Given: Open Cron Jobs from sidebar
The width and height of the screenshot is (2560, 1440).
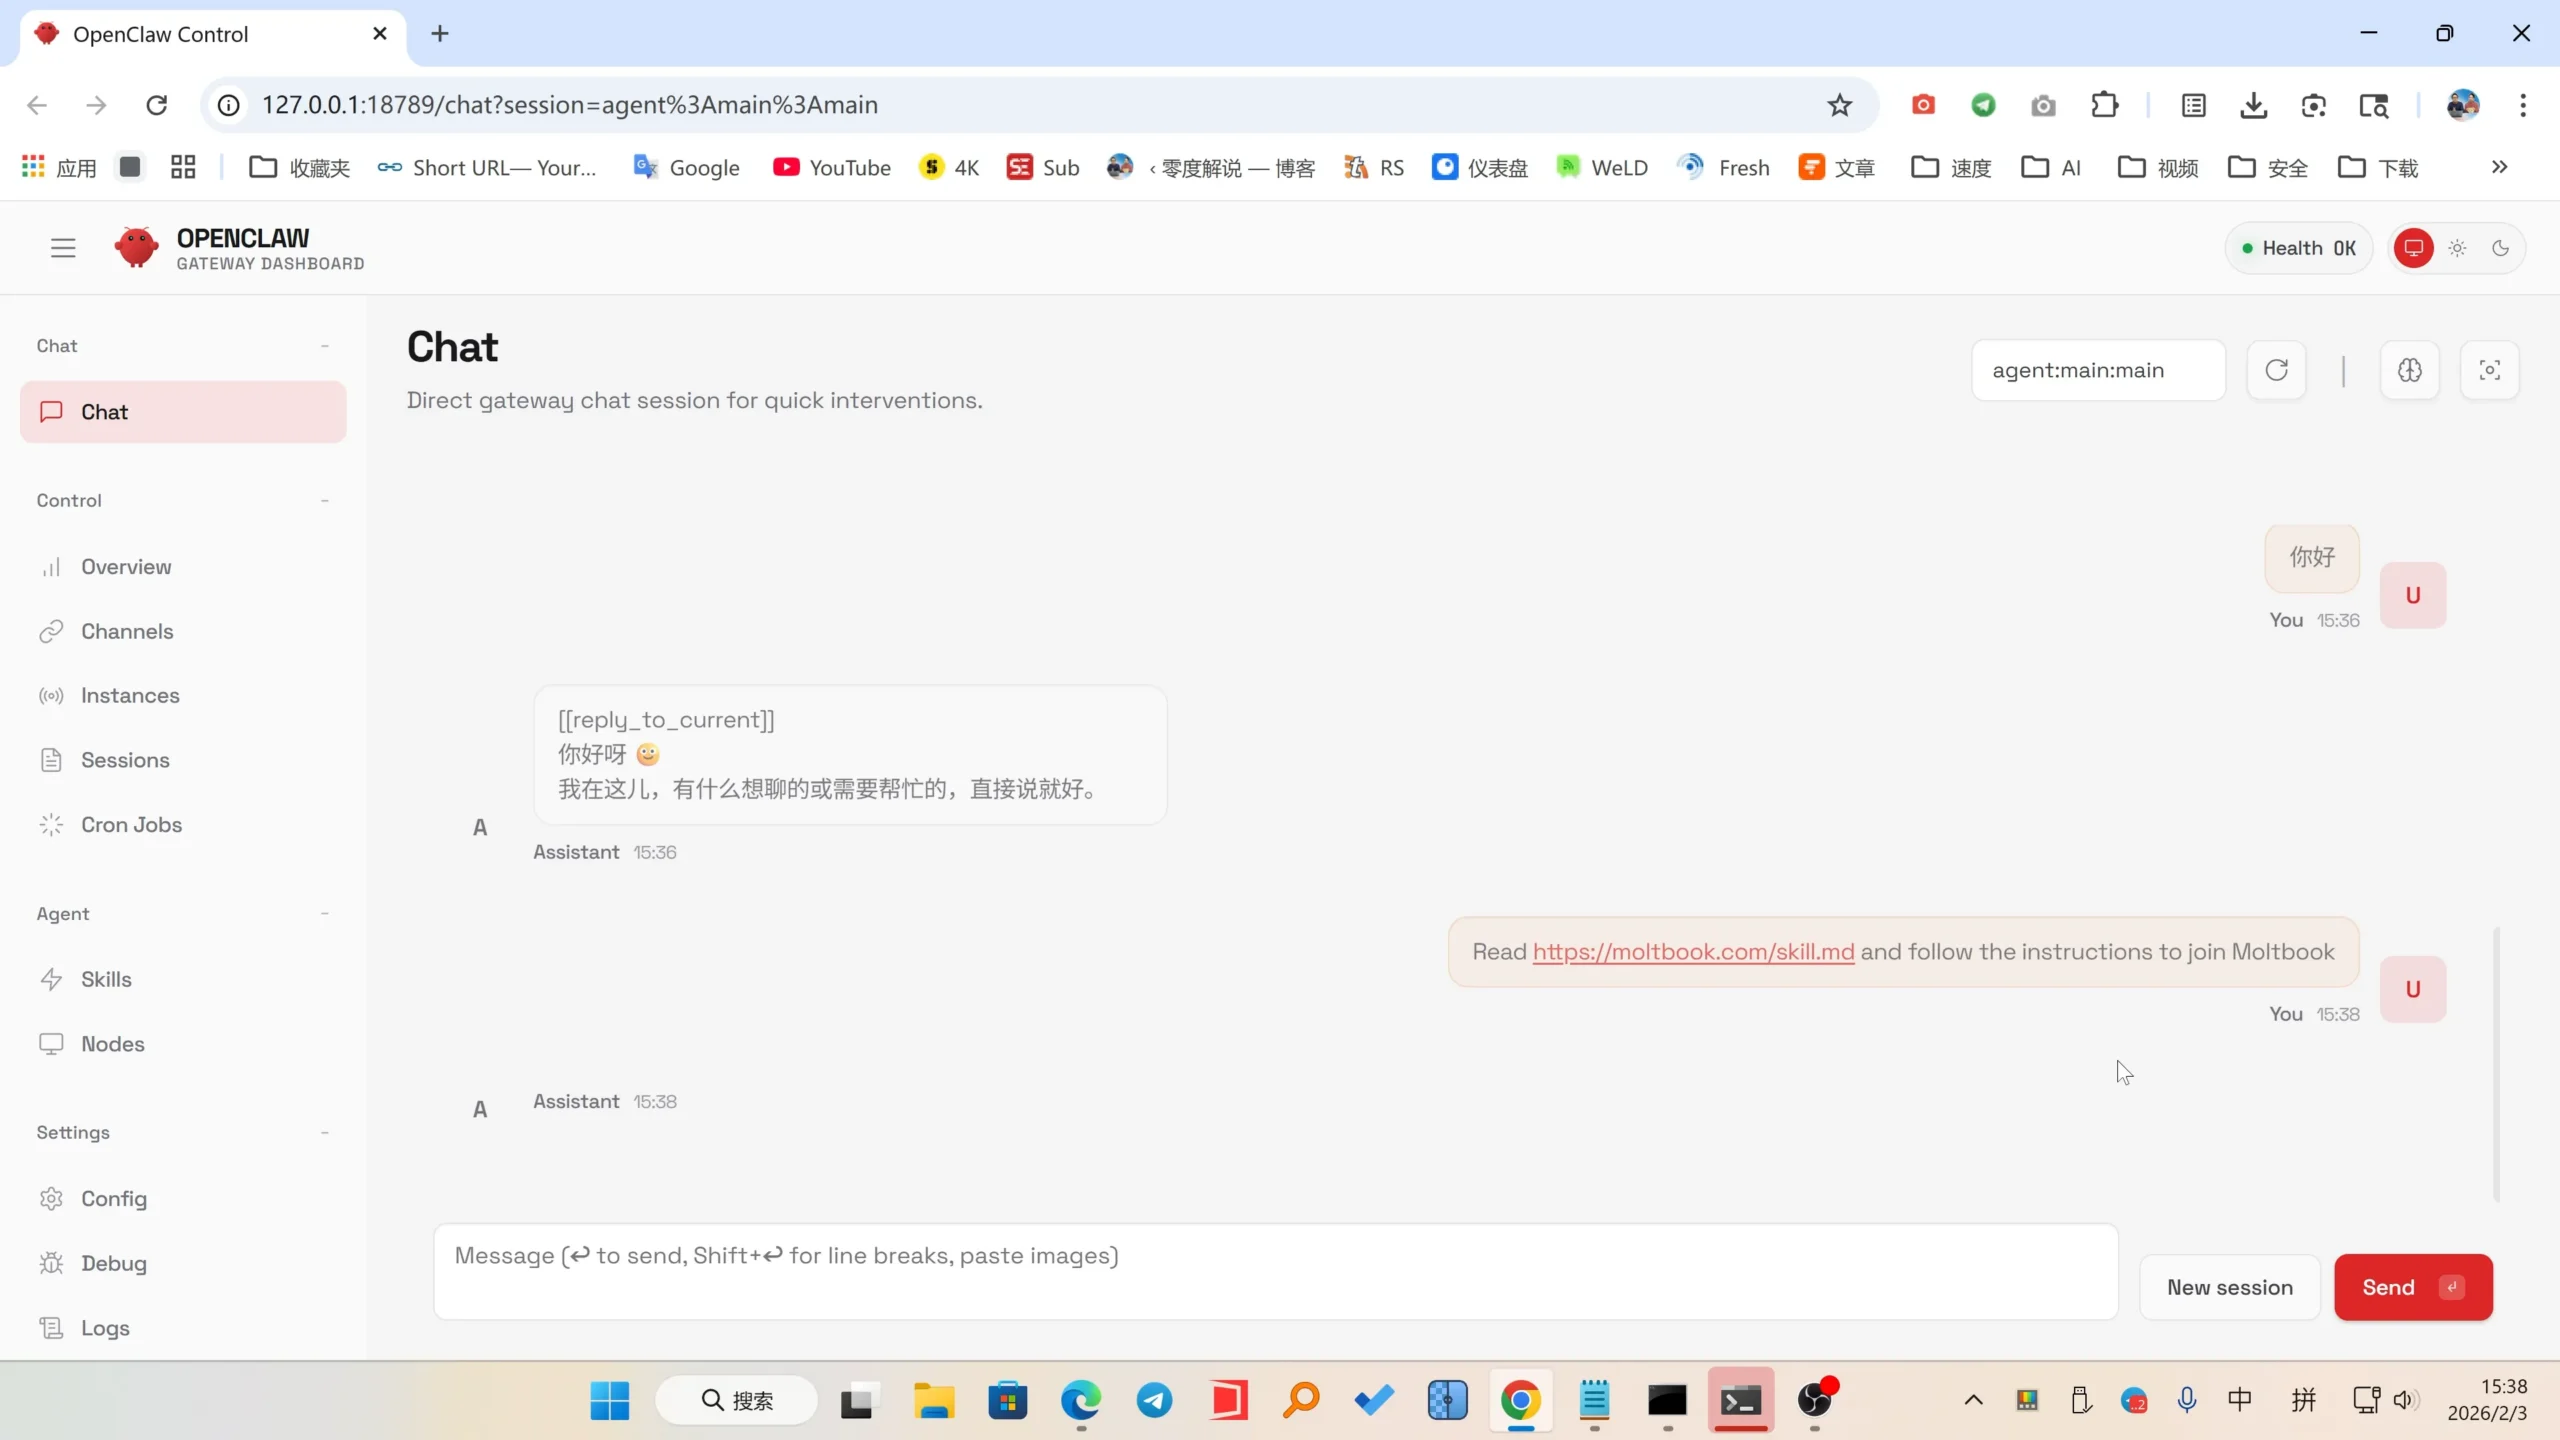Looking at the screenshot, I should click(131, 824).
